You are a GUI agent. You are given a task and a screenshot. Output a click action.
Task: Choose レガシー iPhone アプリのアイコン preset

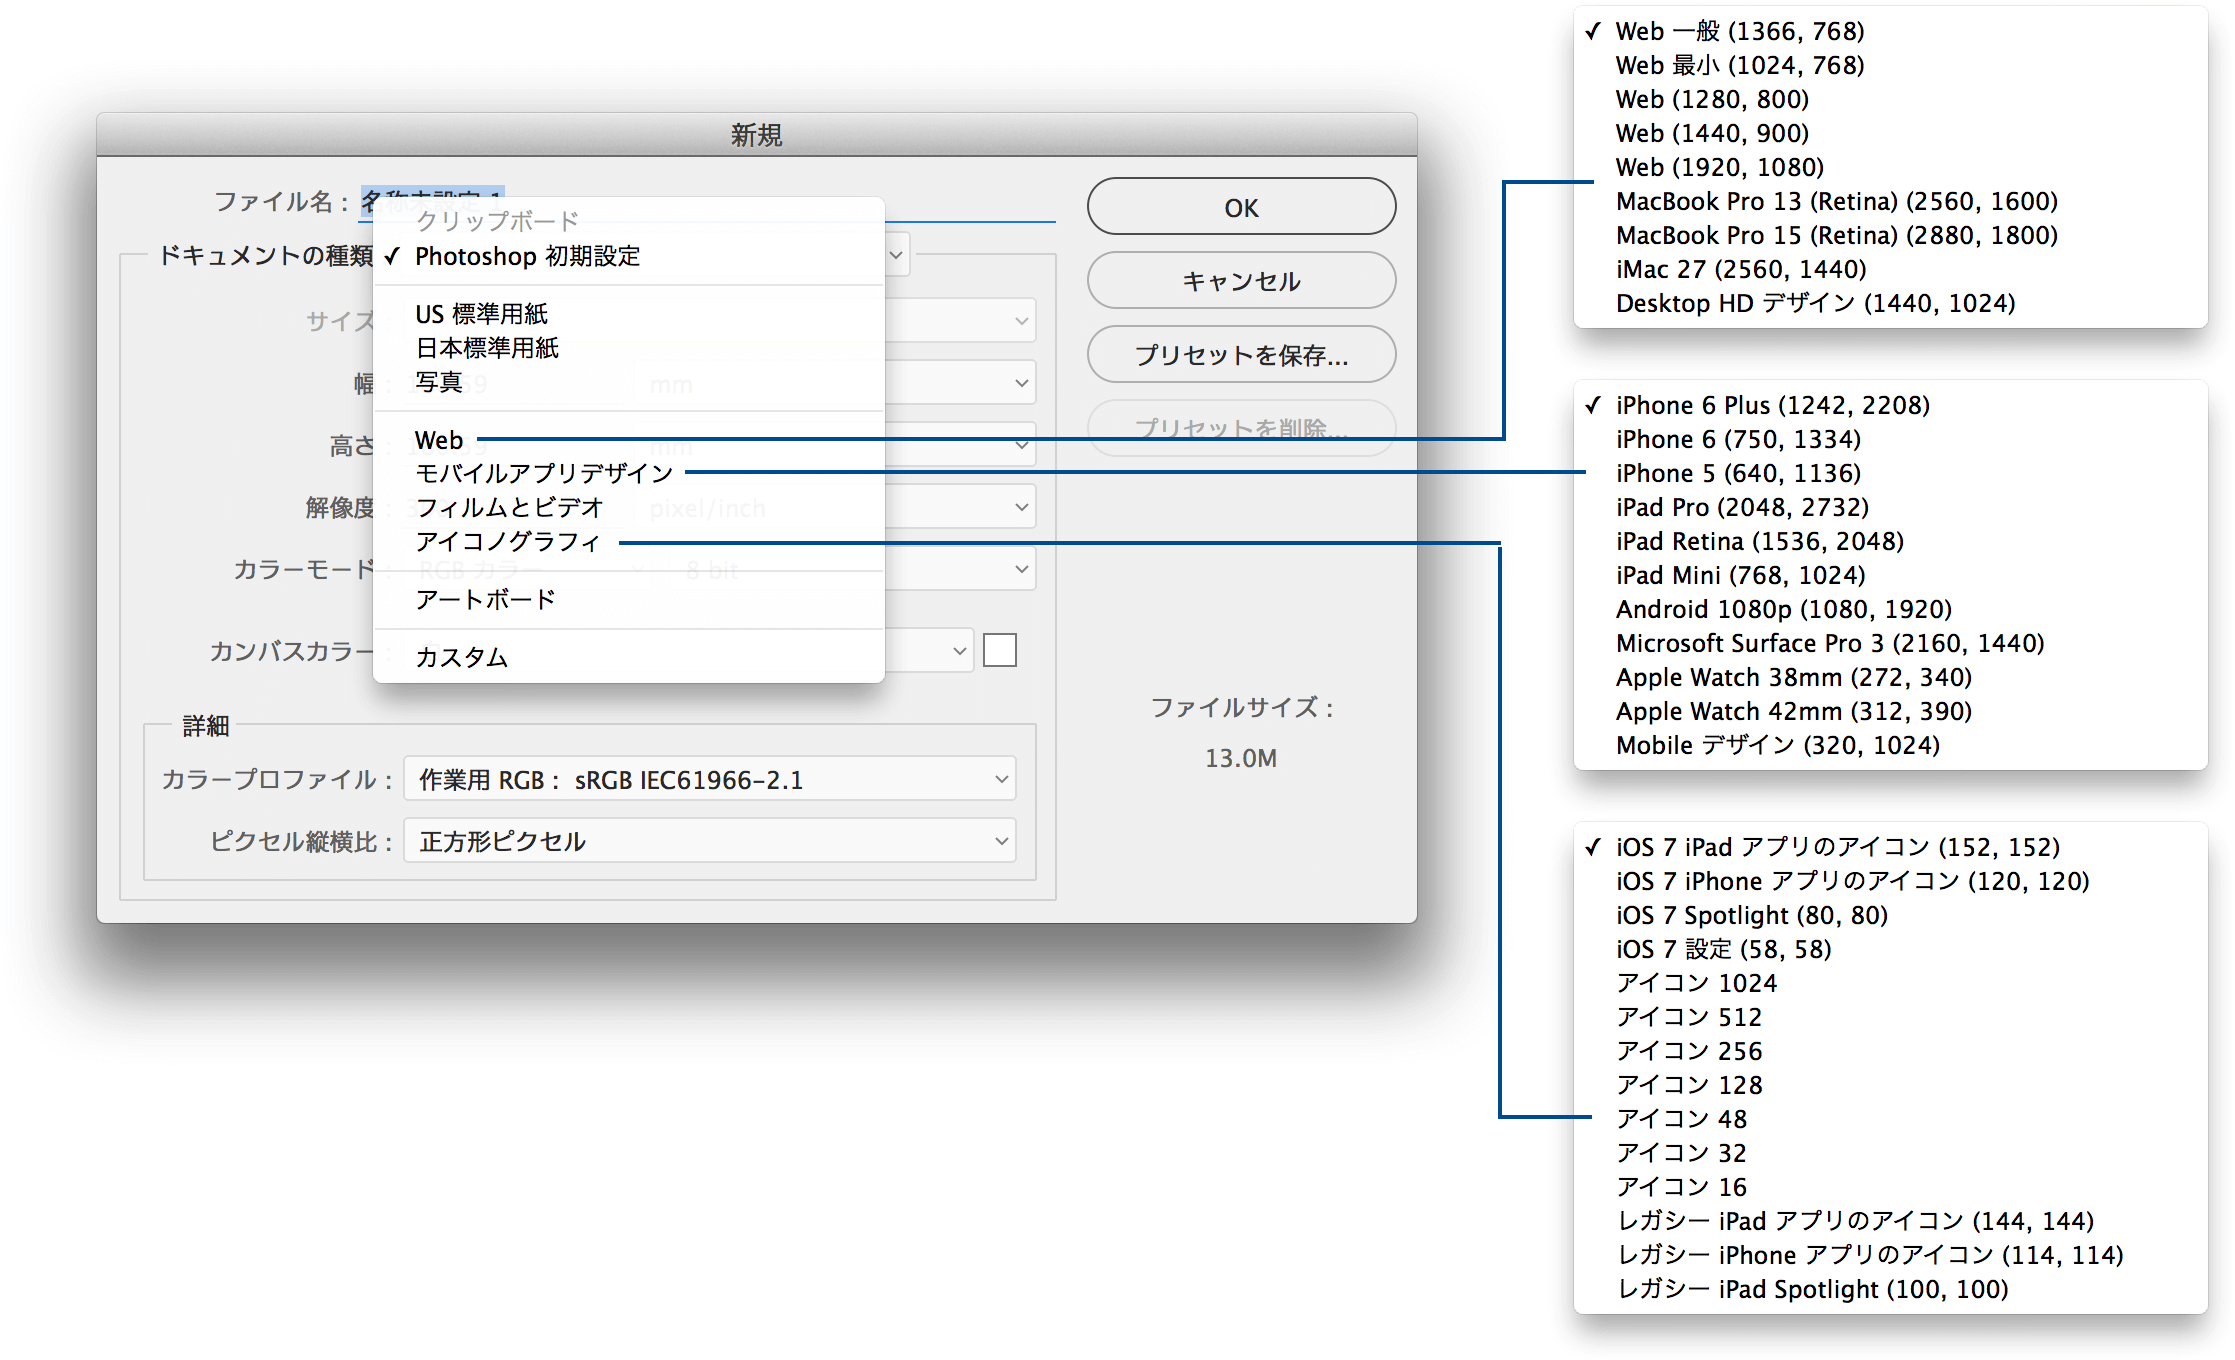1890,1255
